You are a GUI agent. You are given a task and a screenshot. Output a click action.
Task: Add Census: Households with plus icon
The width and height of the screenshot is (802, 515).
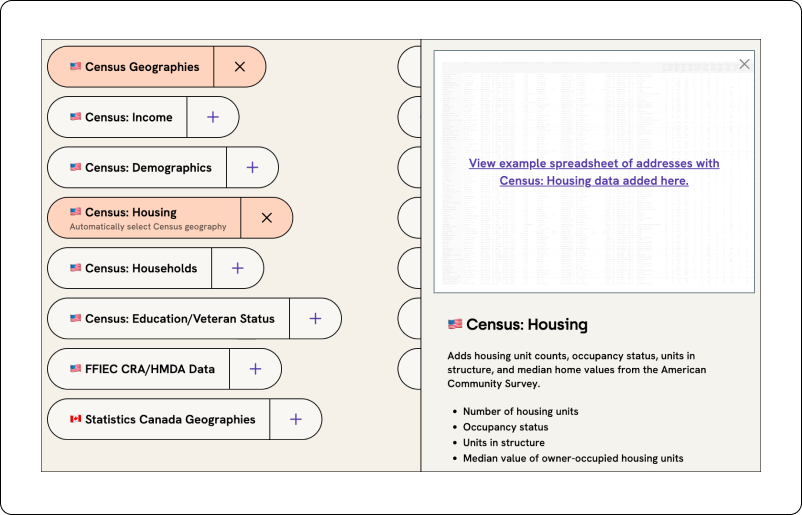point(237,268)
